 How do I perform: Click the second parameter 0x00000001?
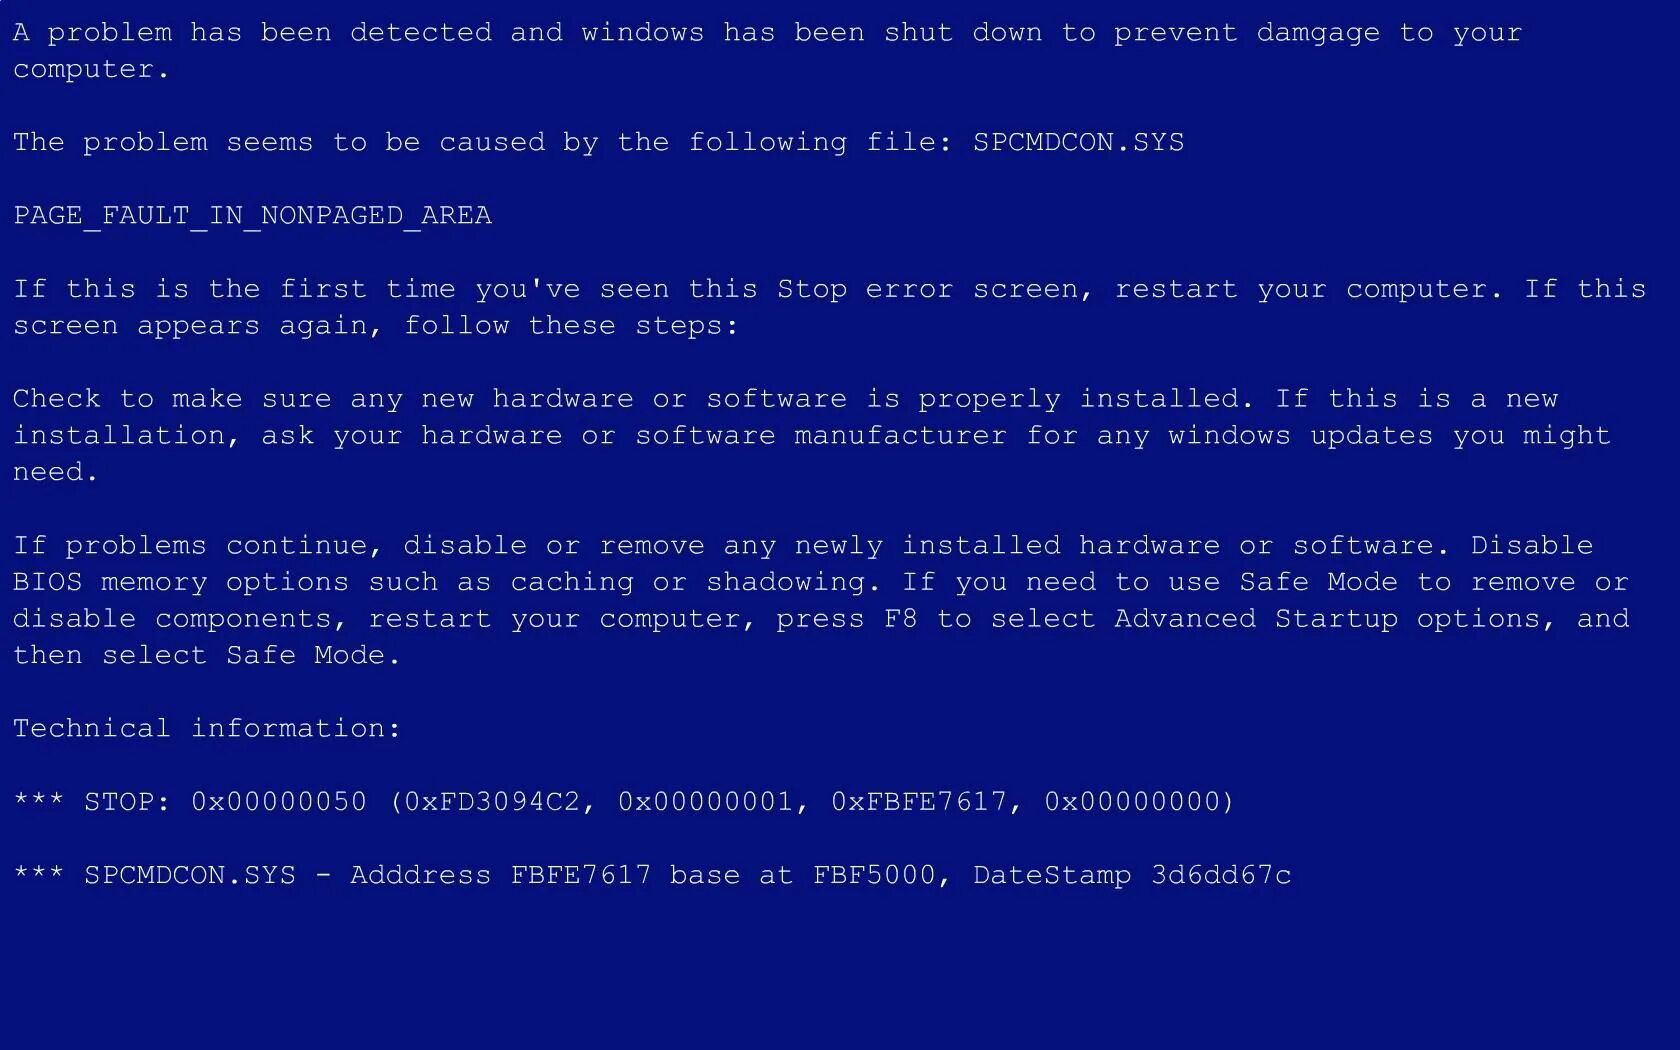pyautogui.click(x=706, y=802)
